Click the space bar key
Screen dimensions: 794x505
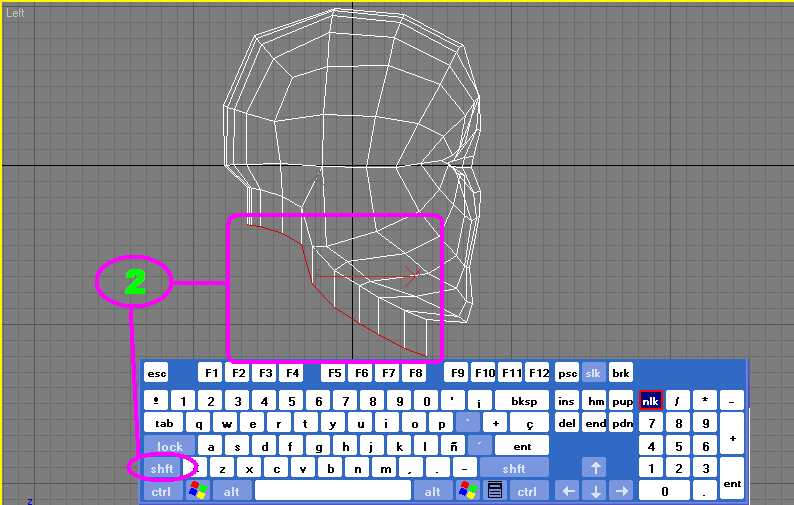[x=333, y=491]
